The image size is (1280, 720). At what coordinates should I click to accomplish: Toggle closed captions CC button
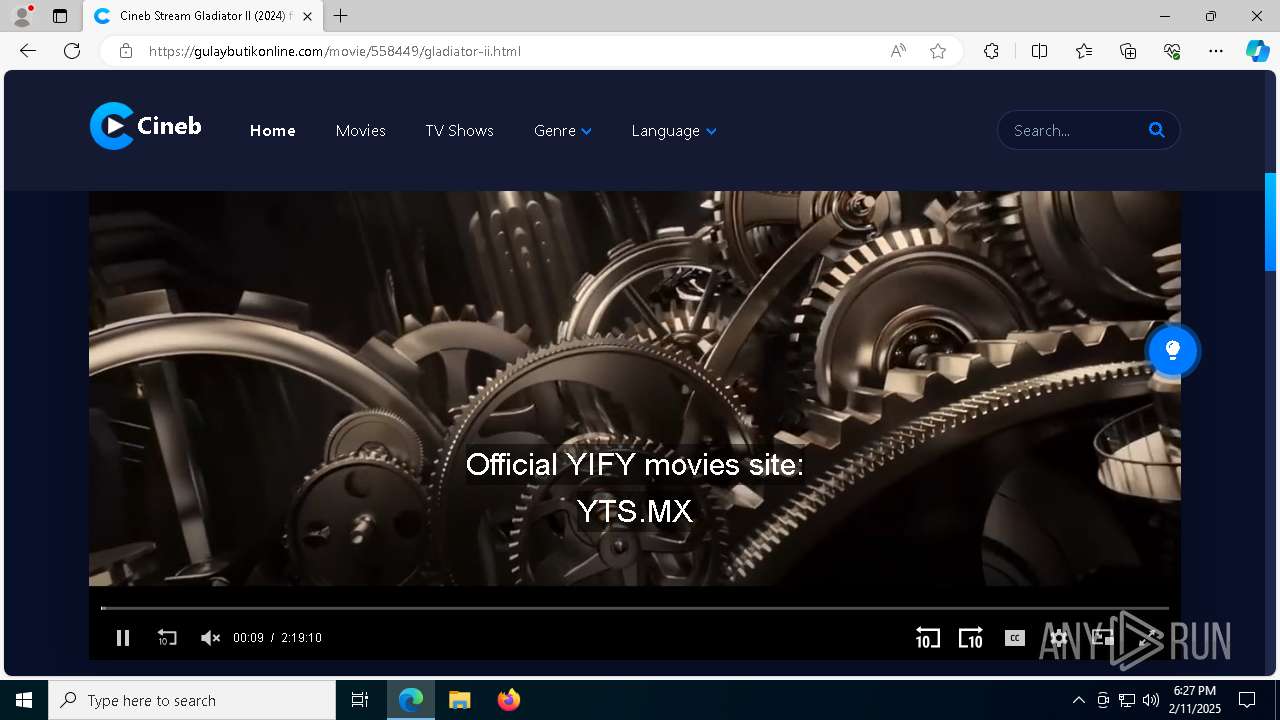[1014, 637]
